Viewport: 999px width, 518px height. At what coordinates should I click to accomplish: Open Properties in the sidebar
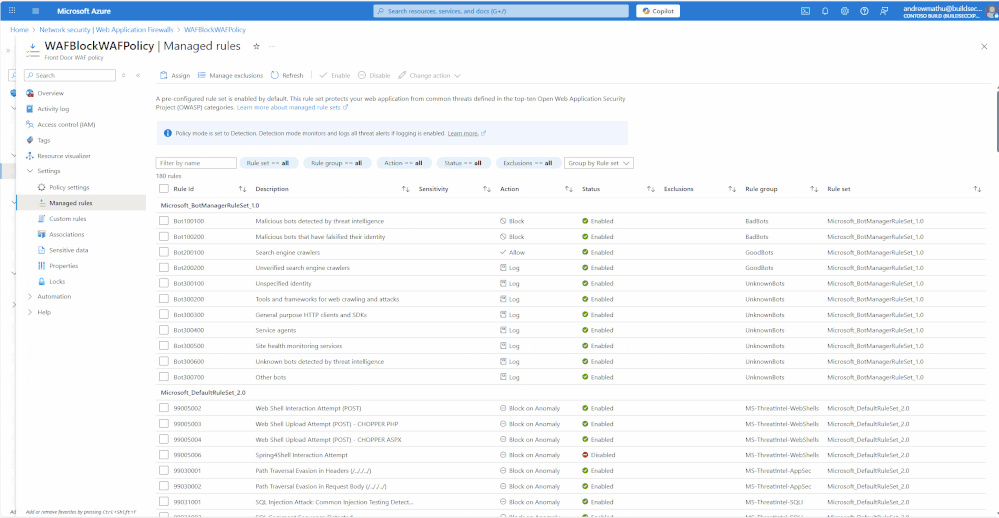63,266
